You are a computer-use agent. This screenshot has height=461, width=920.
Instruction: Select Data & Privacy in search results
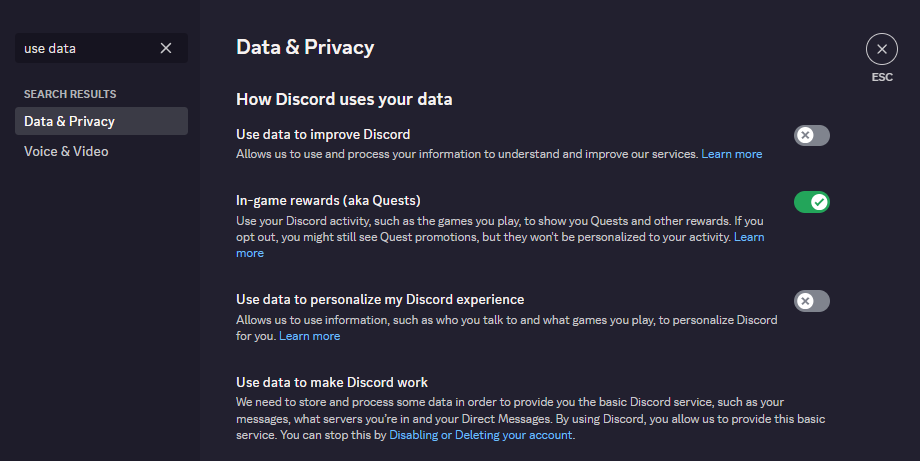point(102,121)
